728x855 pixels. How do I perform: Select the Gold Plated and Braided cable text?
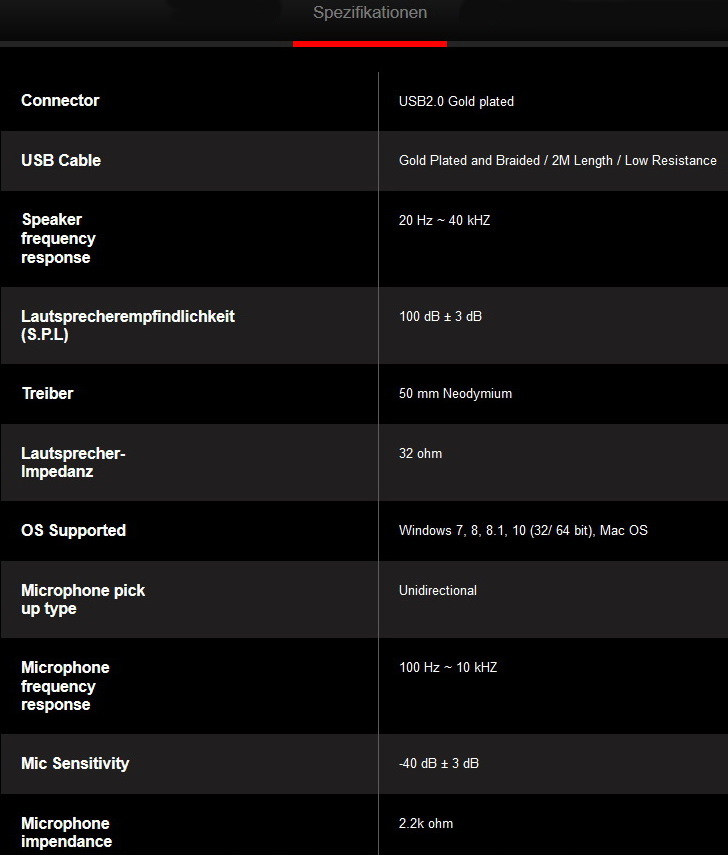tap(557, 160)
